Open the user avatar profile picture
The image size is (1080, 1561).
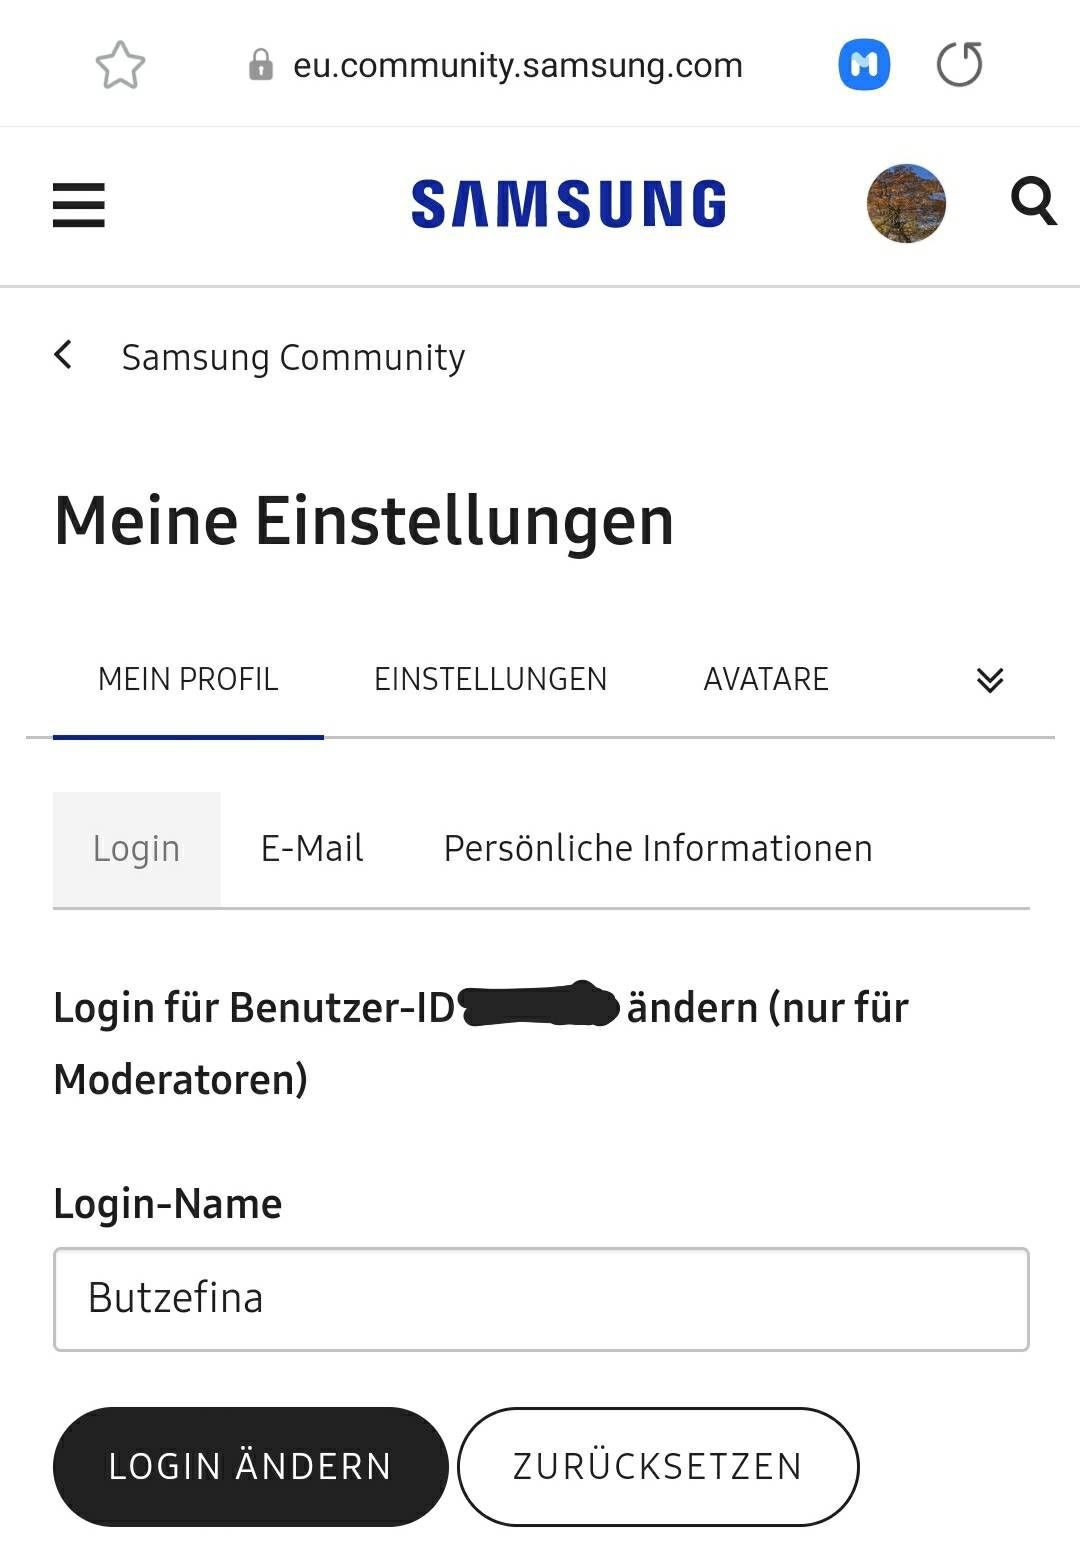tap(906, 204)
